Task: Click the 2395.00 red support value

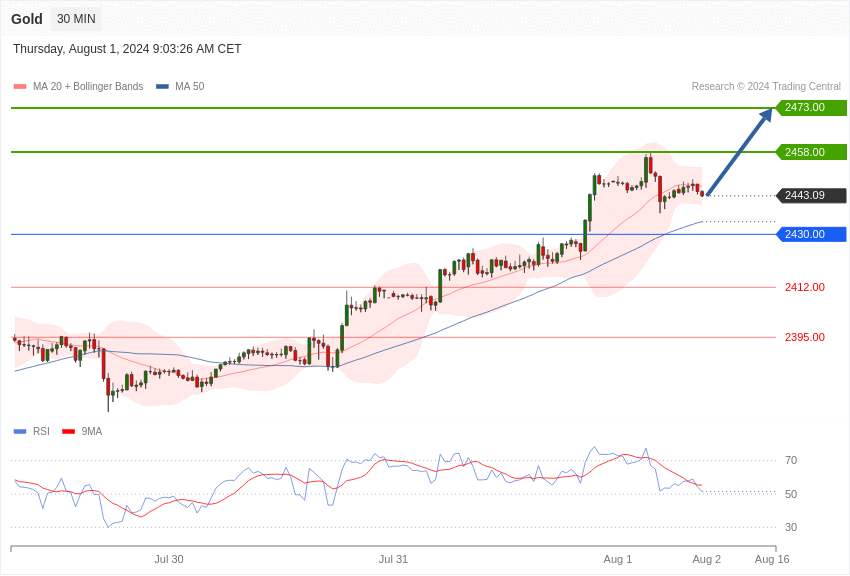Action: coord(804,337)
